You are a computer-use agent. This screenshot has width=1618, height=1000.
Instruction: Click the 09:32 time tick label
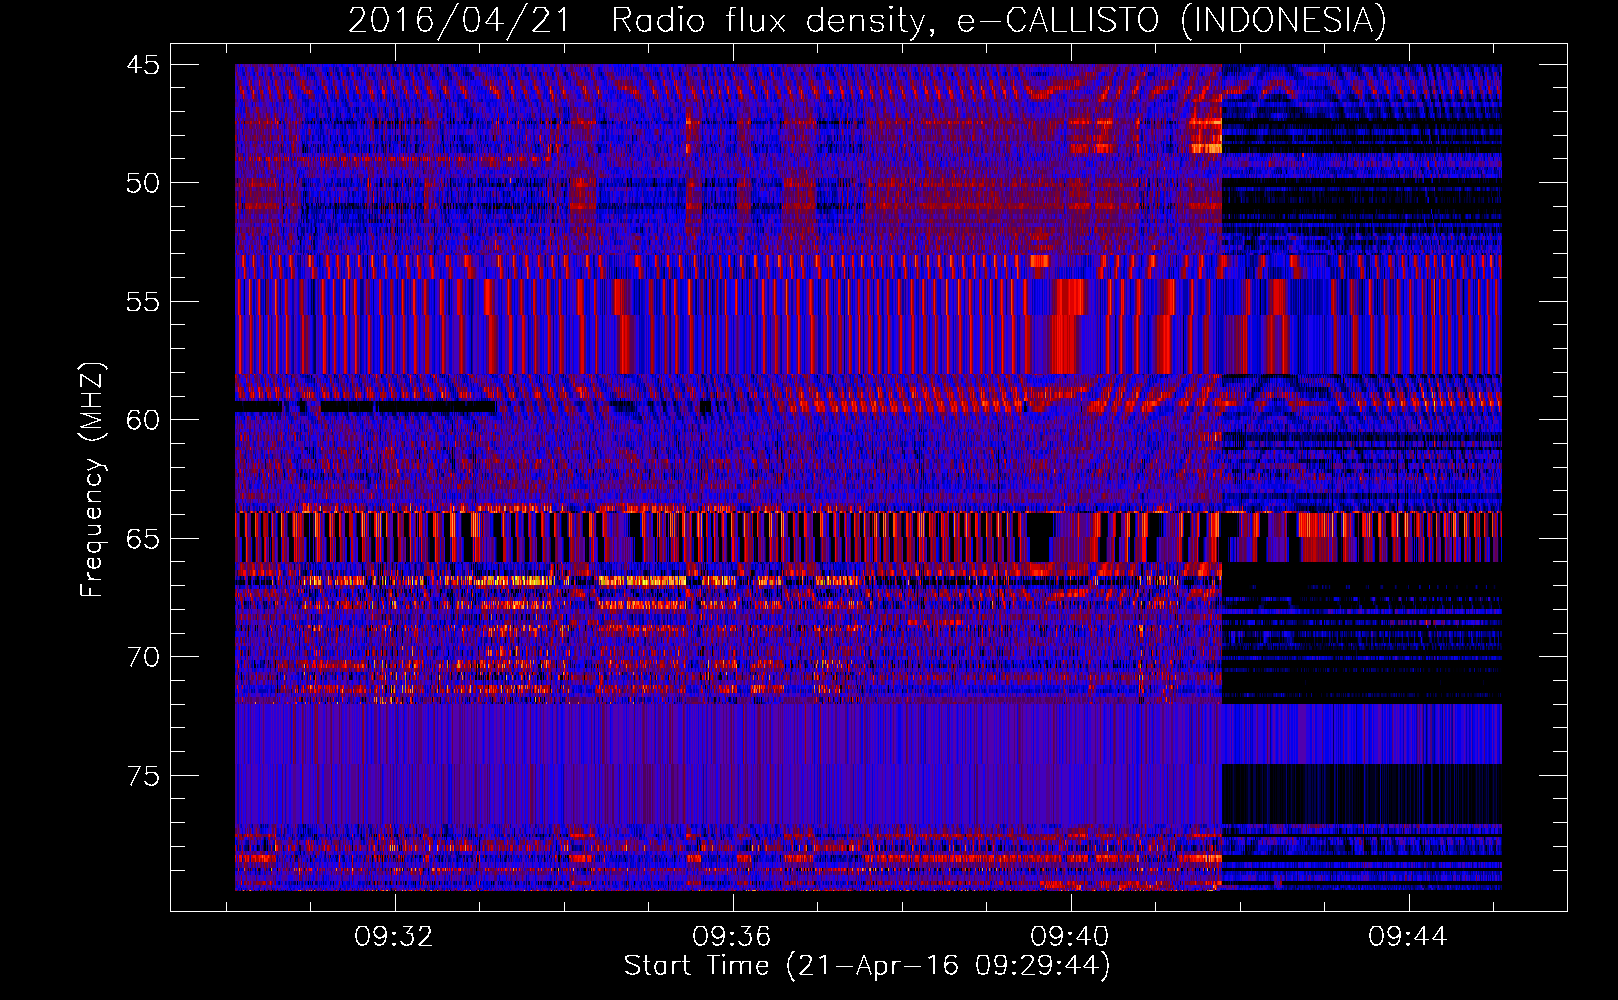click(394, 937)
